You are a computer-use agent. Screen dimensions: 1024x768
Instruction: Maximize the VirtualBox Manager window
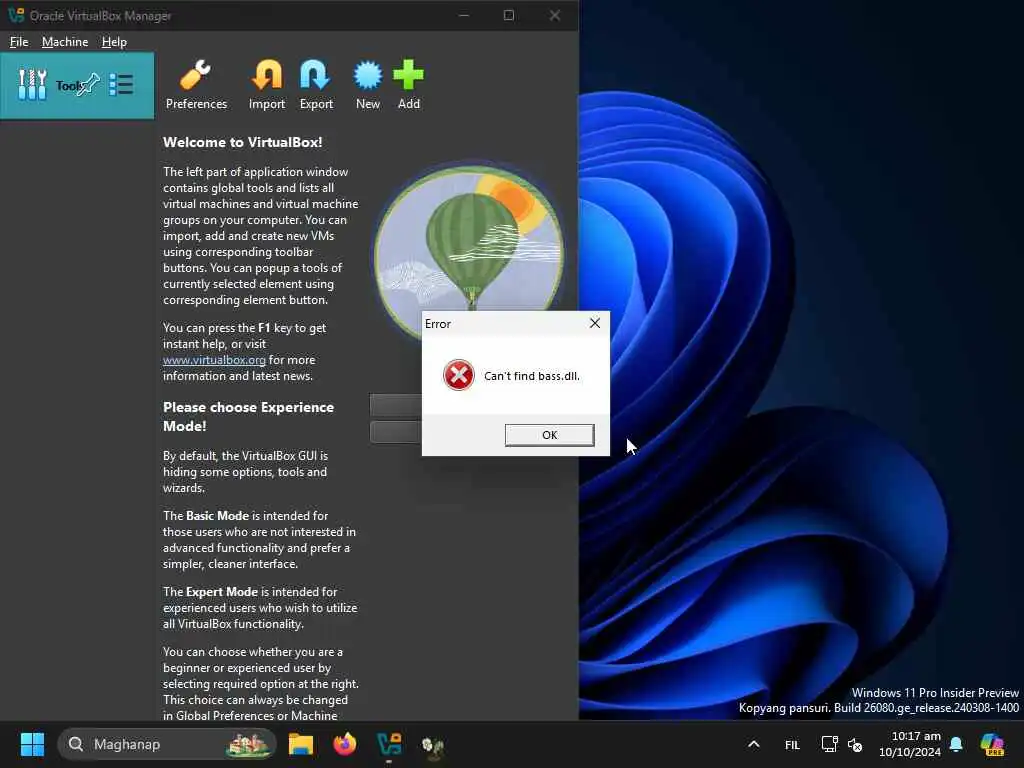(509, 15)
